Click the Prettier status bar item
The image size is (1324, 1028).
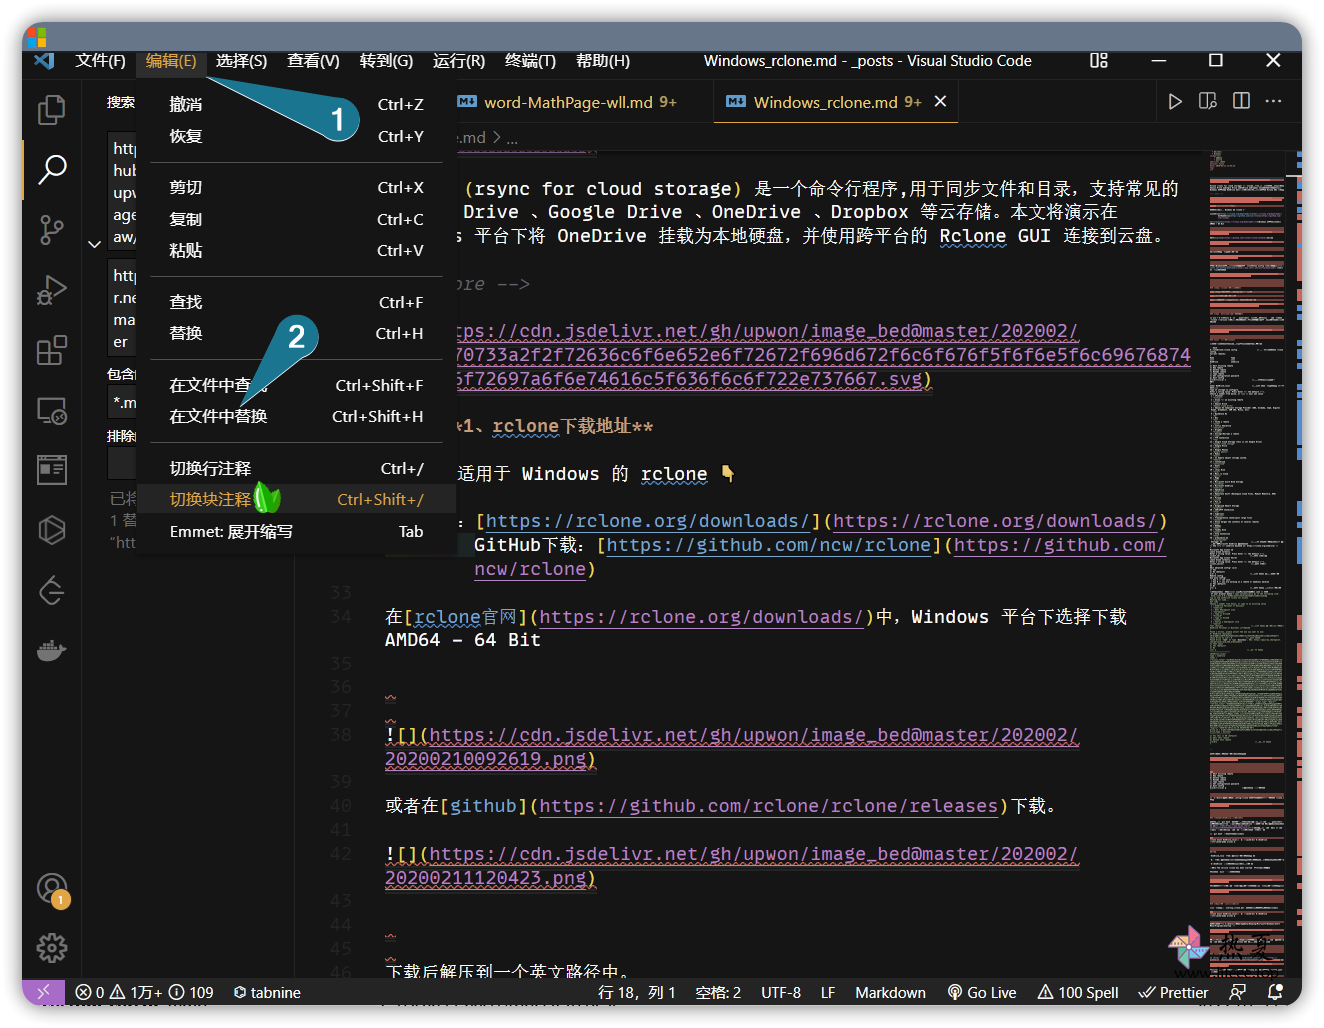[x=1174, y=992]
